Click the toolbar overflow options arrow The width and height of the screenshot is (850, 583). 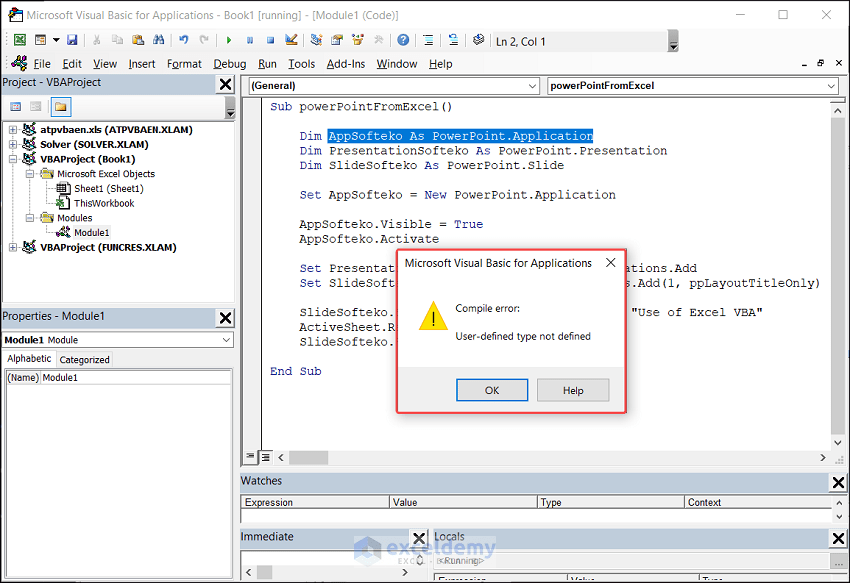(x=673, y=41)
